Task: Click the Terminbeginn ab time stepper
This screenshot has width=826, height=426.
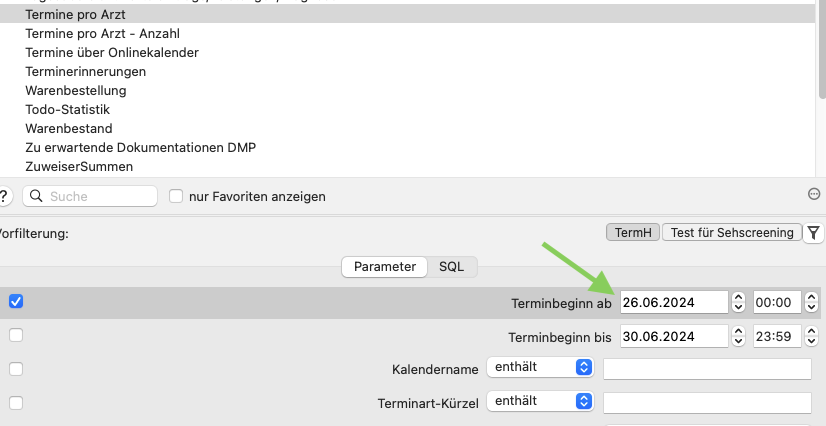Action: coord(812,302)
